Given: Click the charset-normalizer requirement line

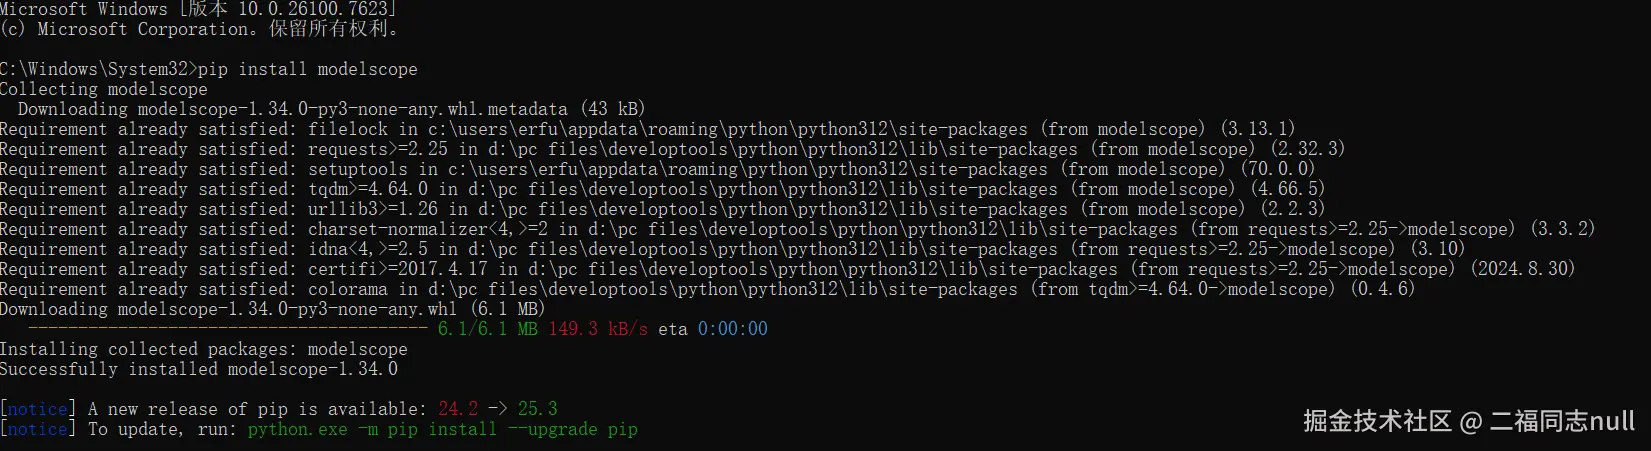Looking at the screenshot, I should pyautogui.click(x=797, y=229).
